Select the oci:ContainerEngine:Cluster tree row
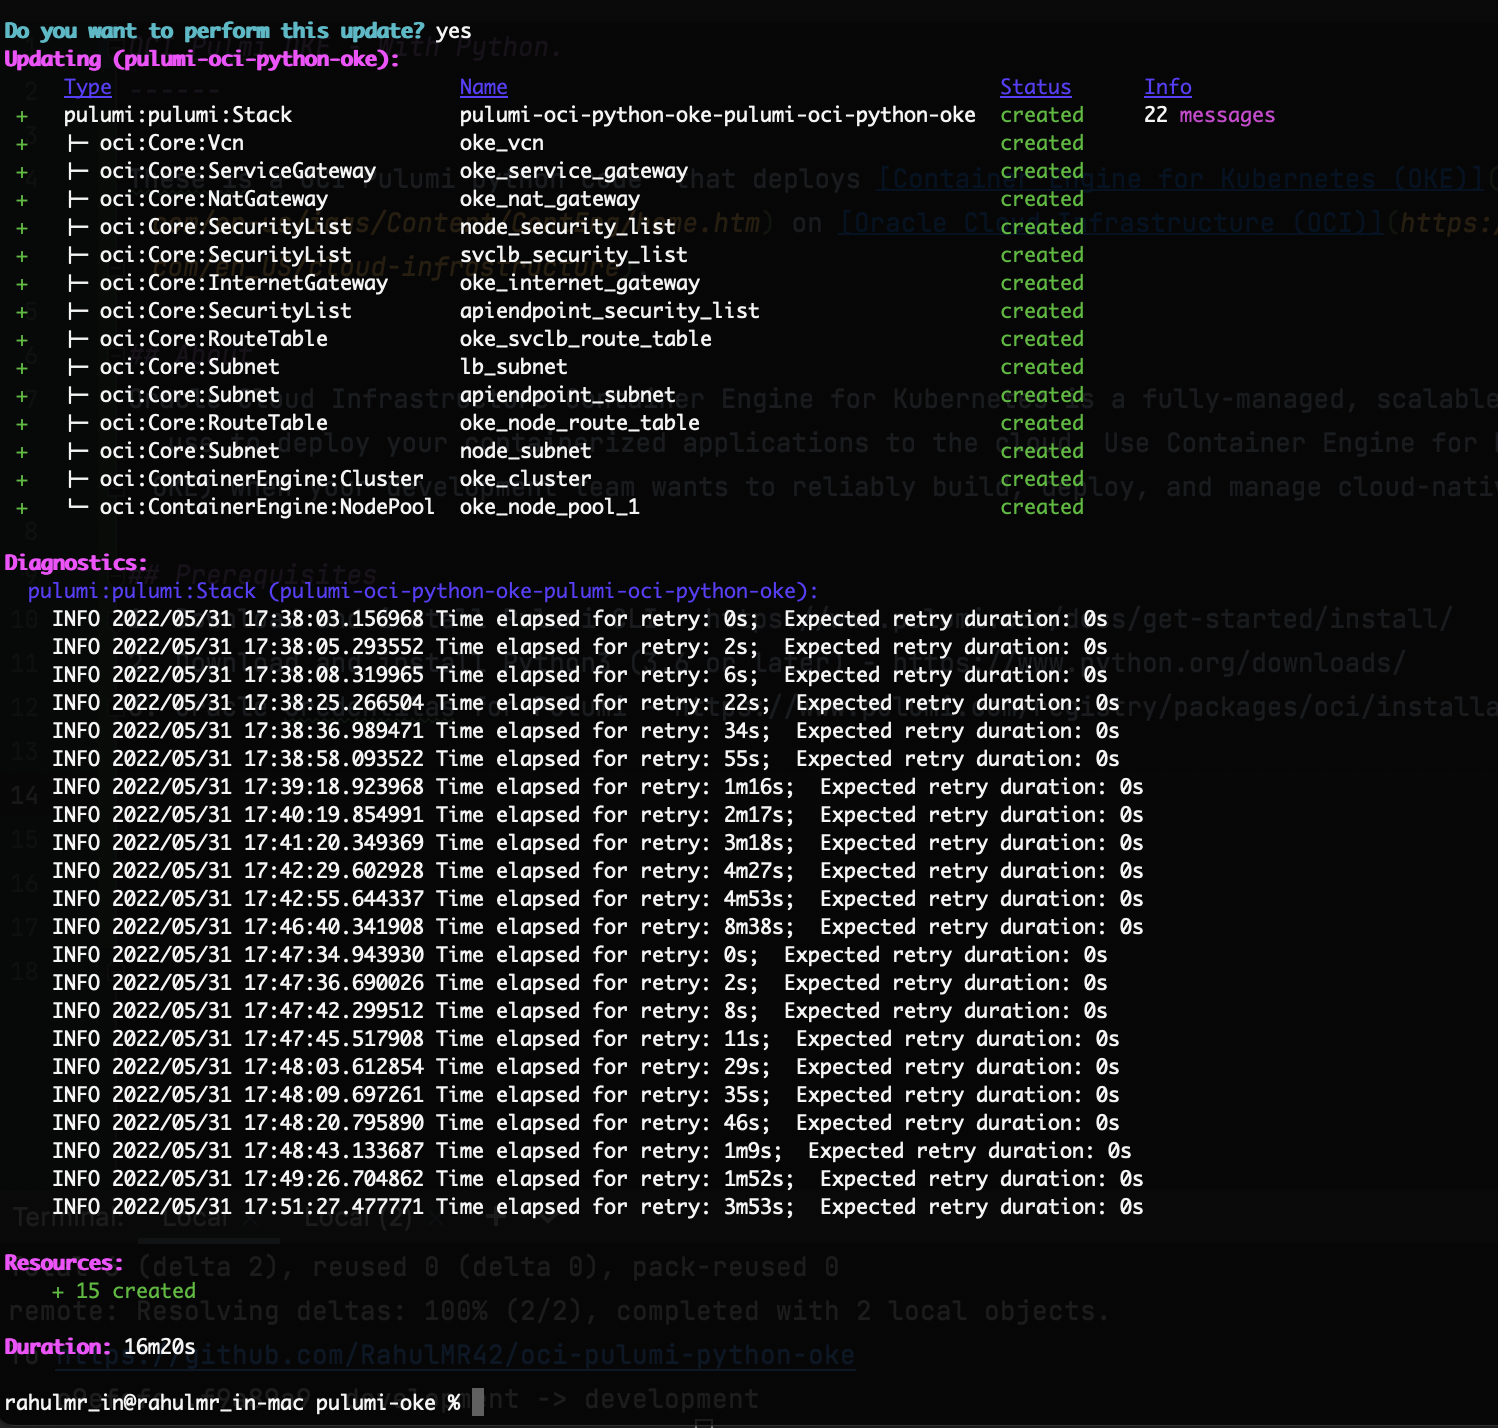1498x1428 pixels. pos(246,479)
